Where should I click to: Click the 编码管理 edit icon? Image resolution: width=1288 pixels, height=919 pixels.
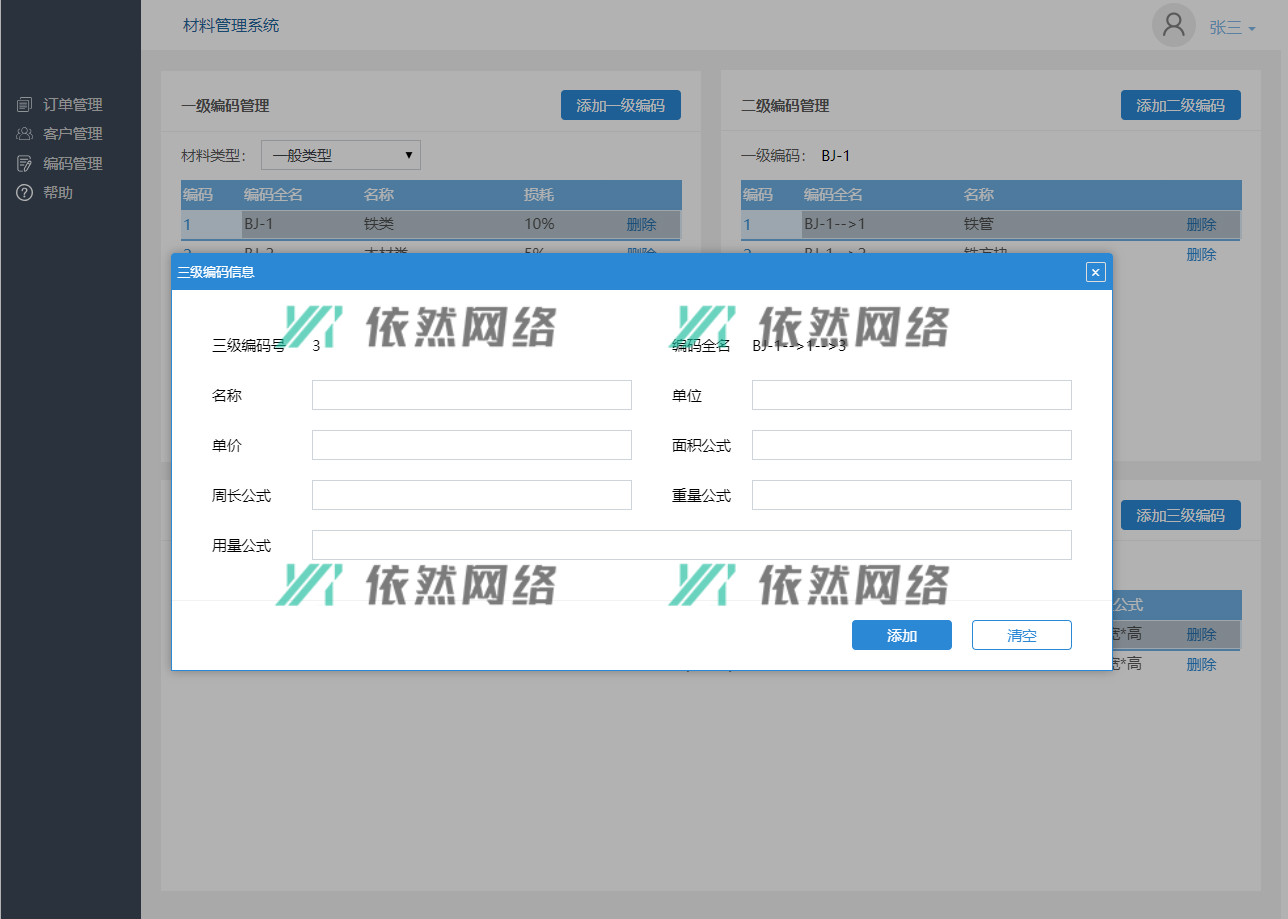click(25, 164)
